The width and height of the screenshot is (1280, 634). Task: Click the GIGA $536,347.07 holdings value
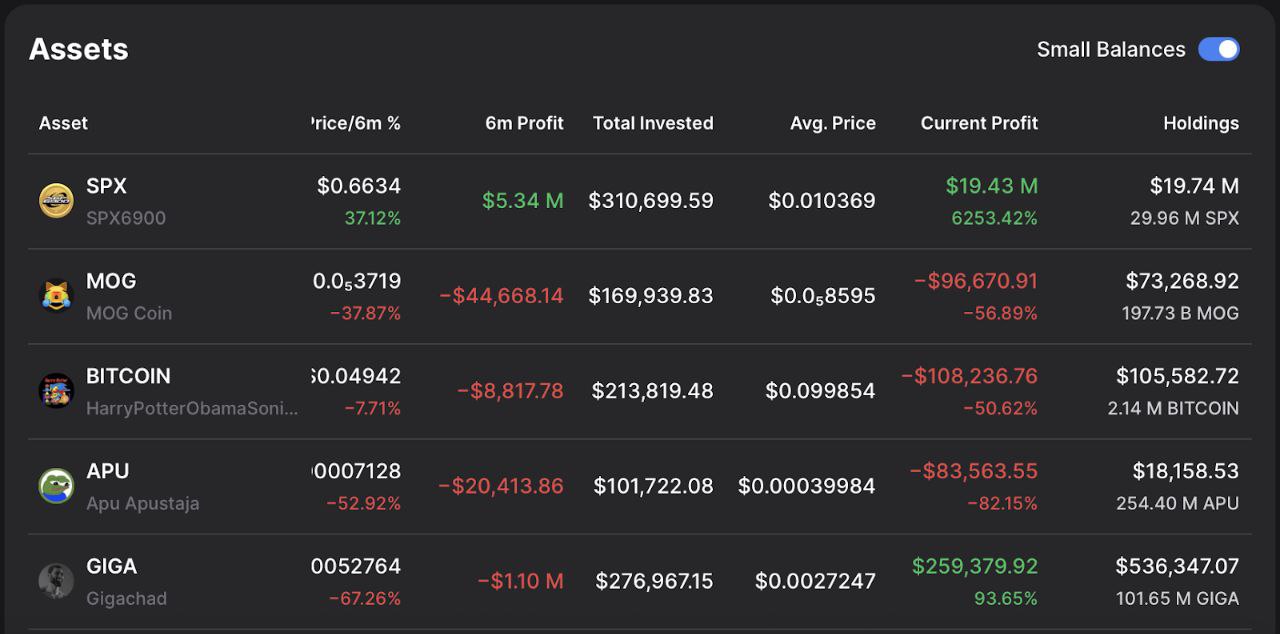[x=1176, y=566]
